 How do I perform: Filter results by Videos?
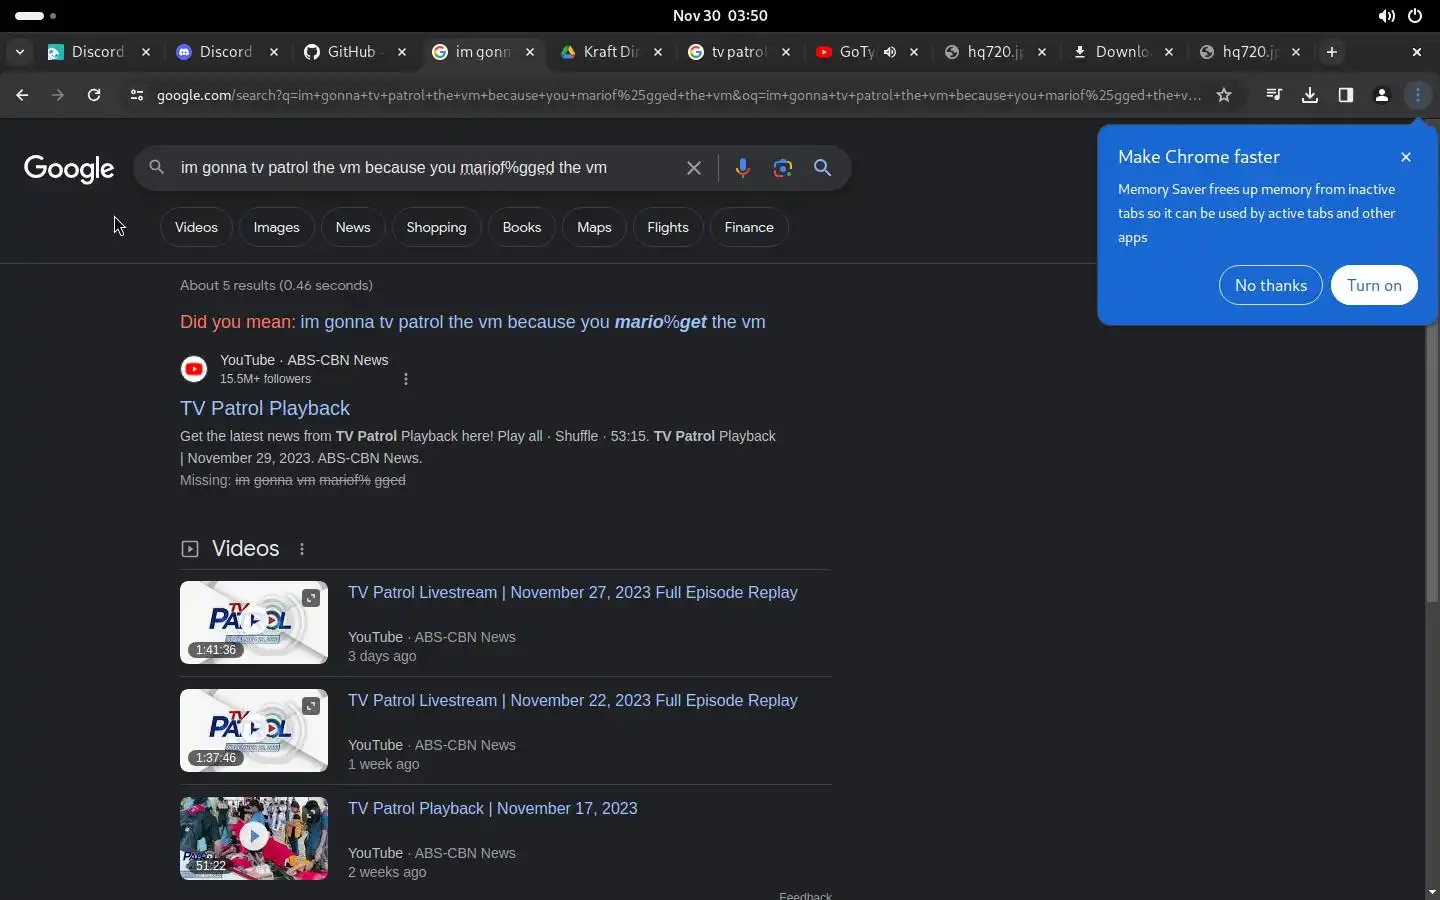[196, 227]
